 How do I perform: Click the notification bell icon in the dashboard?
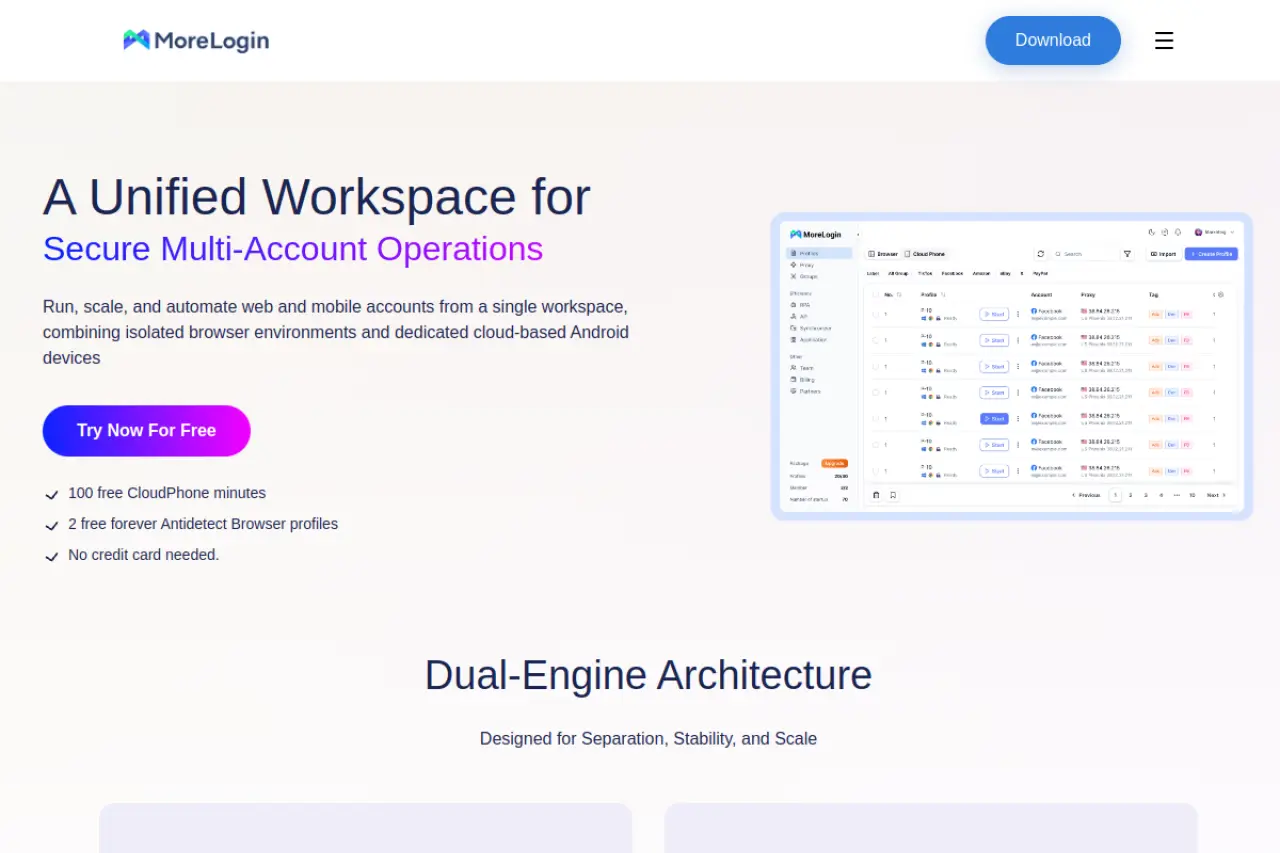click(x=1178, y=232)
